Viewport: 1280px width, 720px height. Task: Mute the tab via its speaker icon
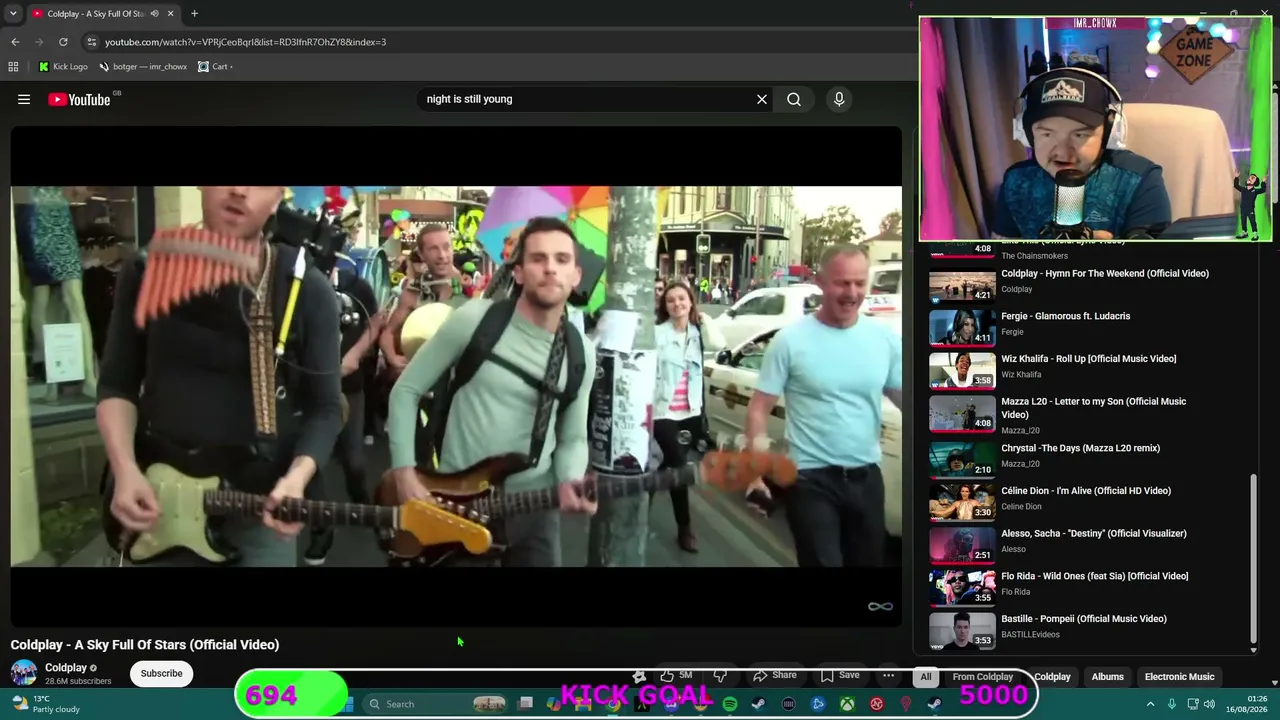154,14
